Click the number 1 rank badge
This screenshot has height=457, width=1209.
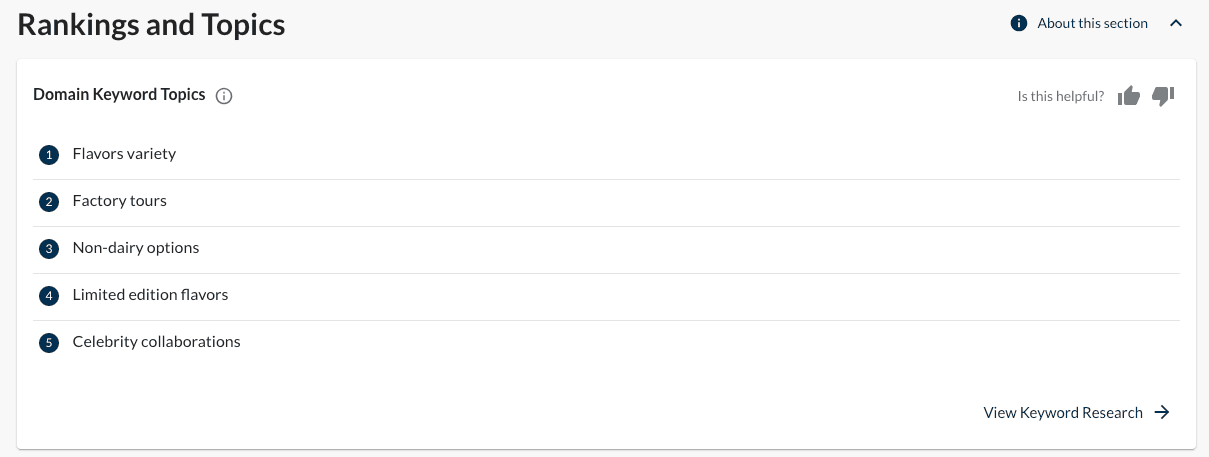[x=49, y=155]
